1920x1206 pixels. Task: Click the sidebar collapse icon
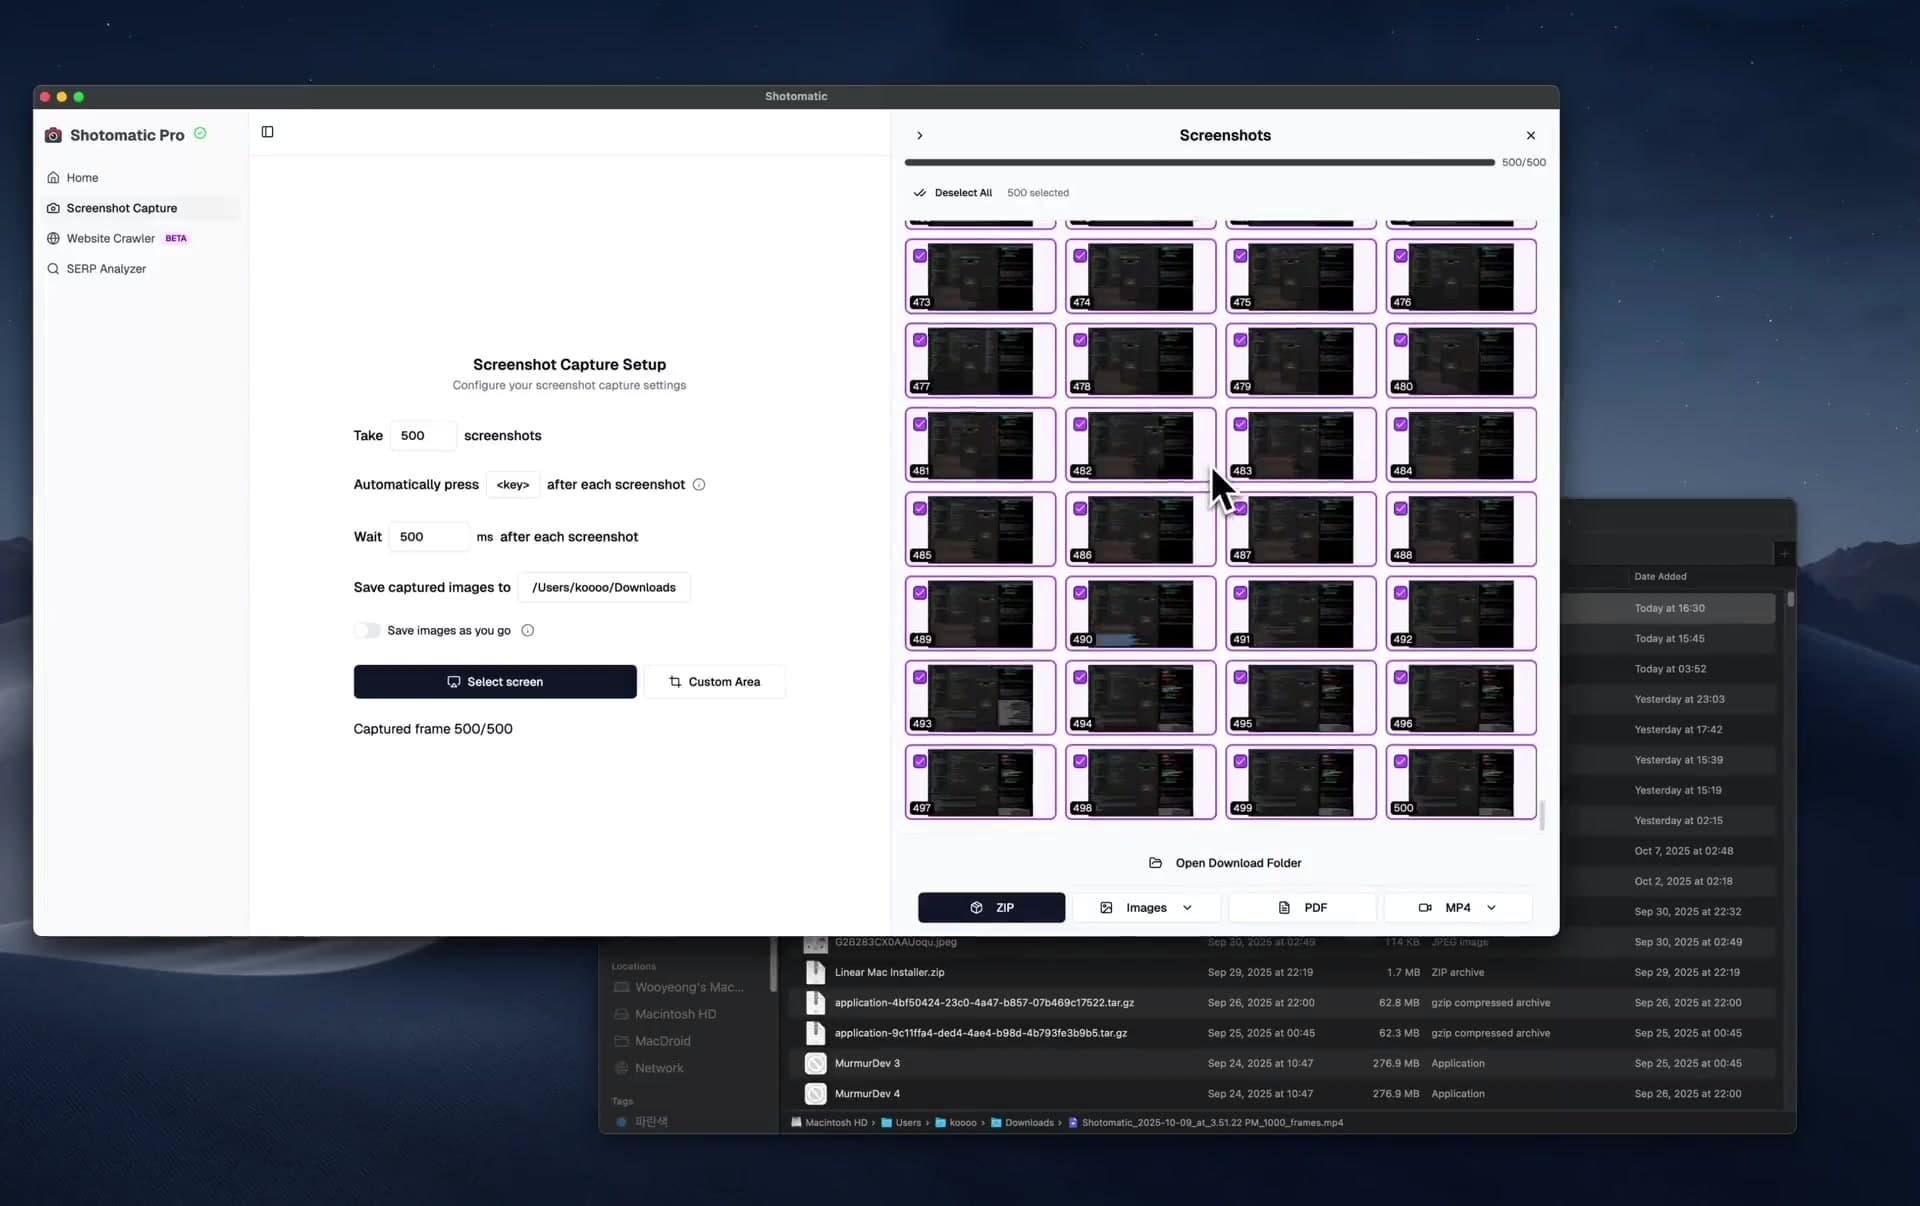click(x=267, y=131)
